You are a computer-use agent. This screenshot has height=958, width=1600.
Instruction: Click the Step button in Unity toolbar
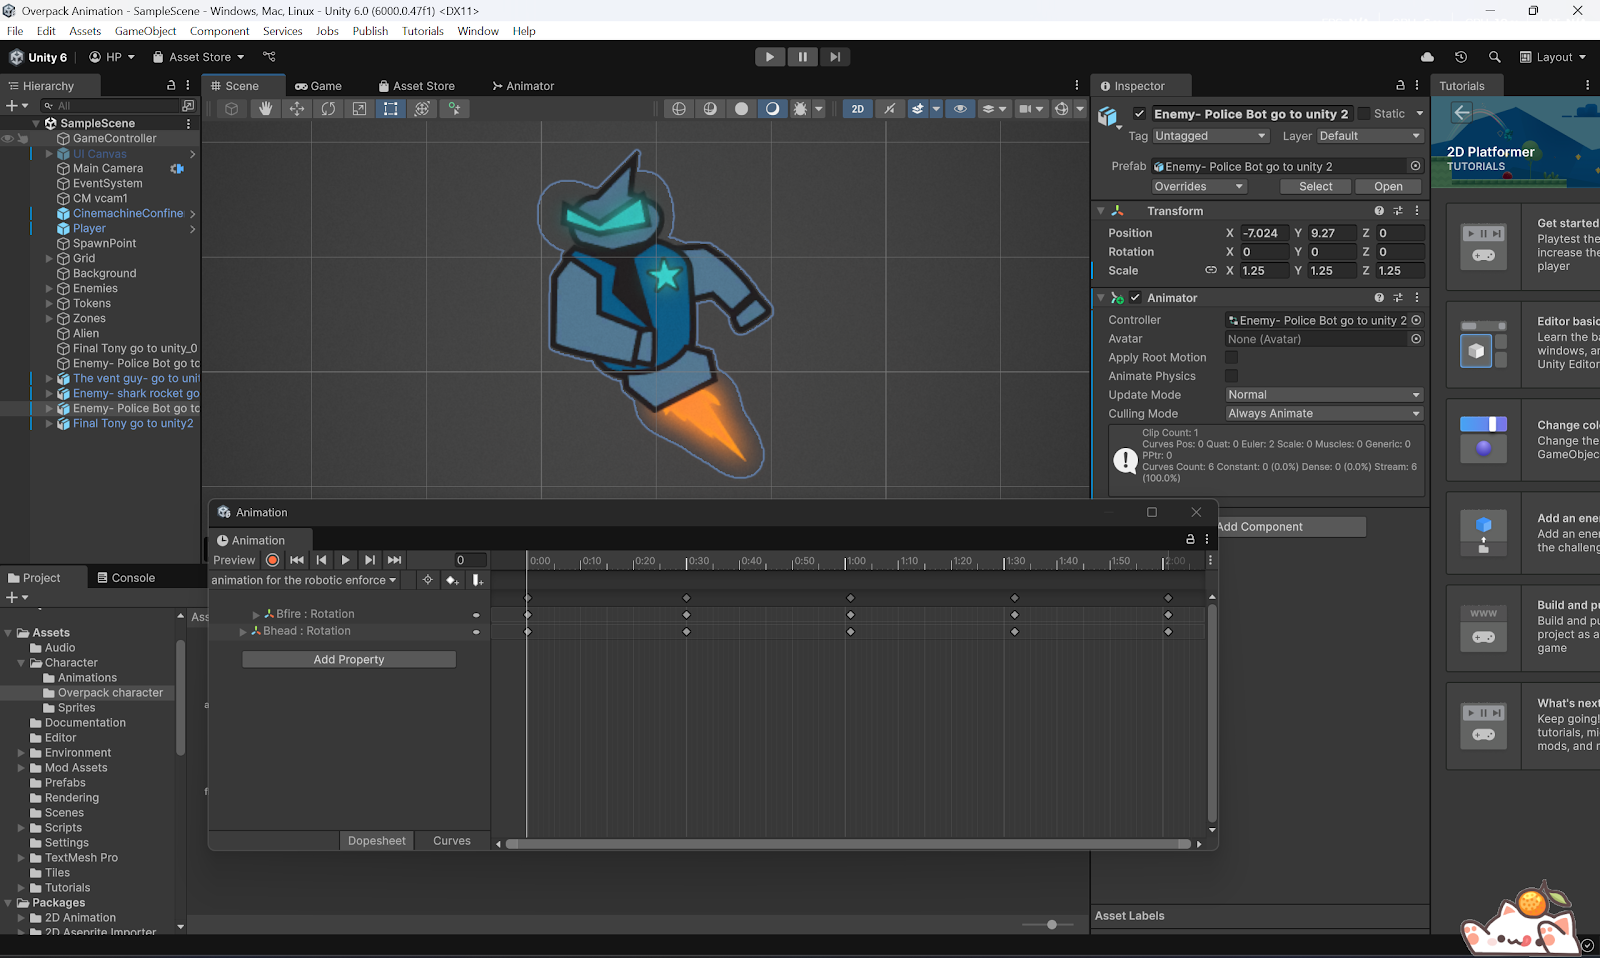tap(835, 57)
